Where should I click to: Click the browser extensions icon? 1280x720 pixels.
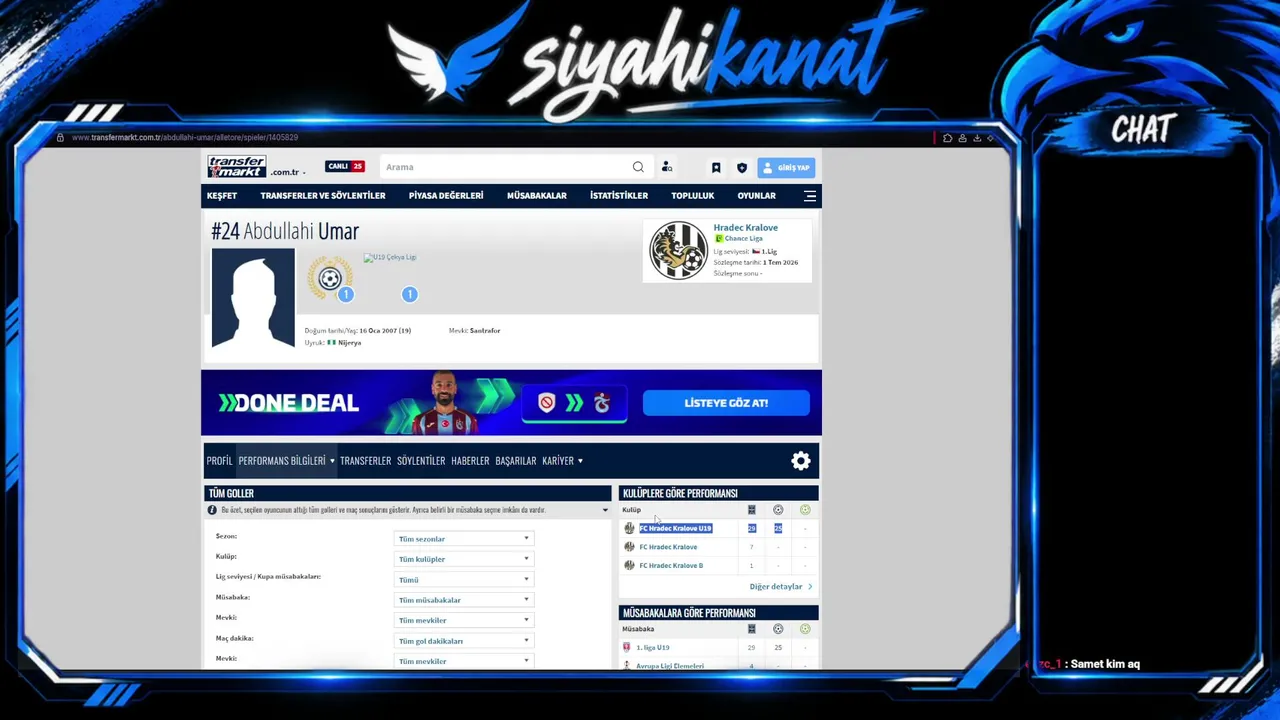(948, 138)
